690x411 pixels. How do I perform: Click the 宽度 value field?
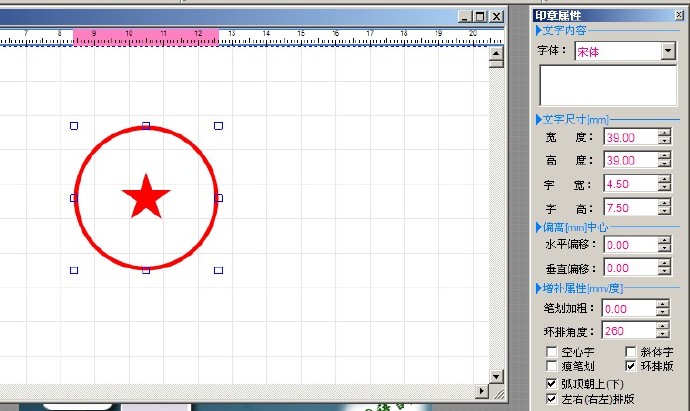(x=631, y=137)
